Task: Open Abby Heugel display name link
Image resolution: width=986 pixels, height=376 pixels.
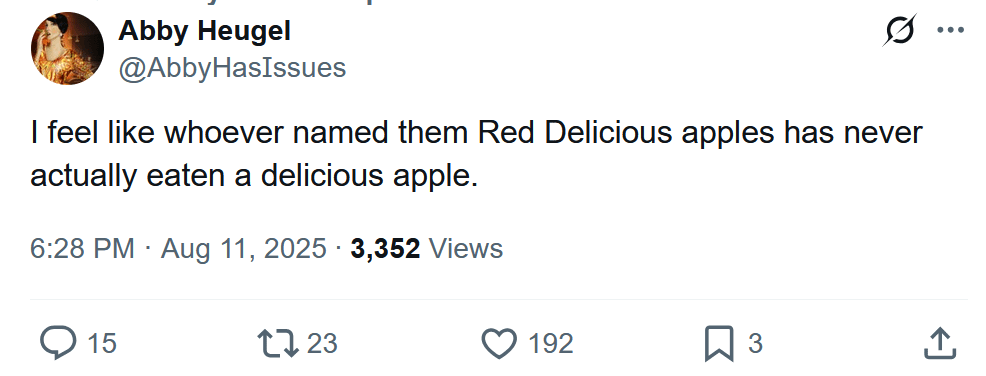Action: pyautogui.click(x=204, y=31)
